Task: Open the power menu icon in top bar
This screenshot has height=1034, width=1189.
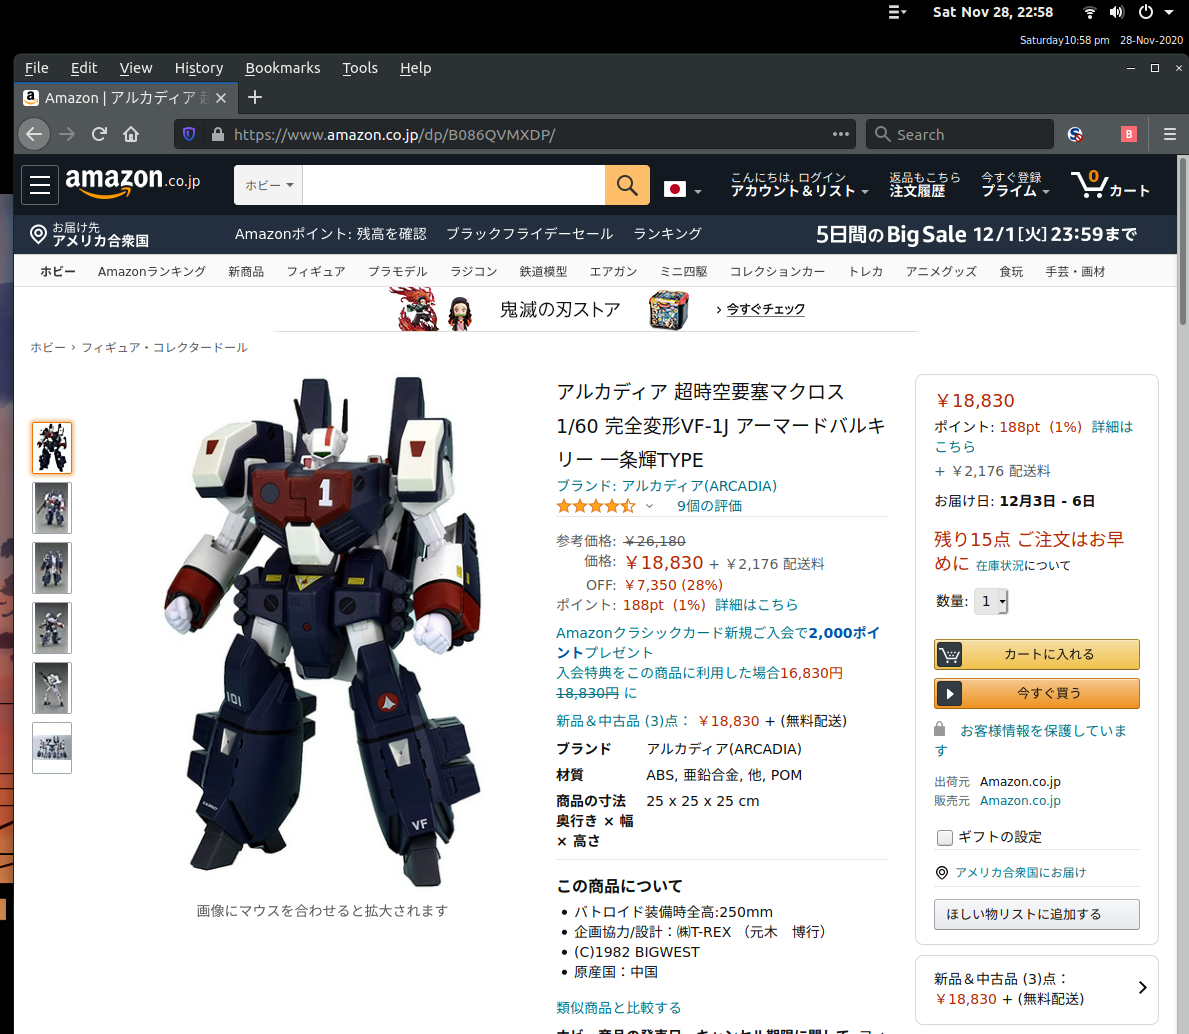Action: (1145, 12)
